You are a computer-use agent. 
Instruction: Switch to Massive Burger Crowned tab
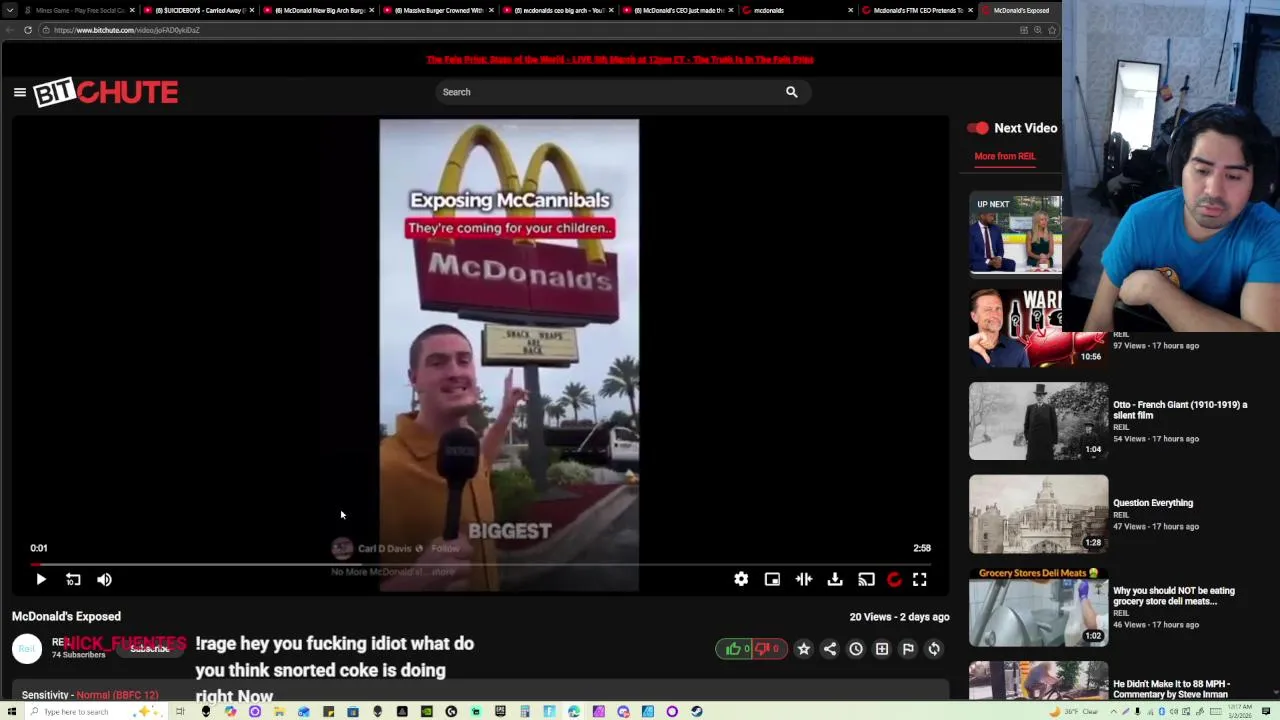439,10
